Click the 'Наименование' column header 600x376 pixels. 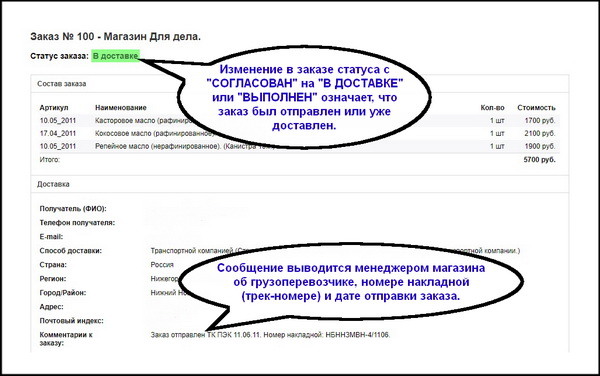(121, 107)
